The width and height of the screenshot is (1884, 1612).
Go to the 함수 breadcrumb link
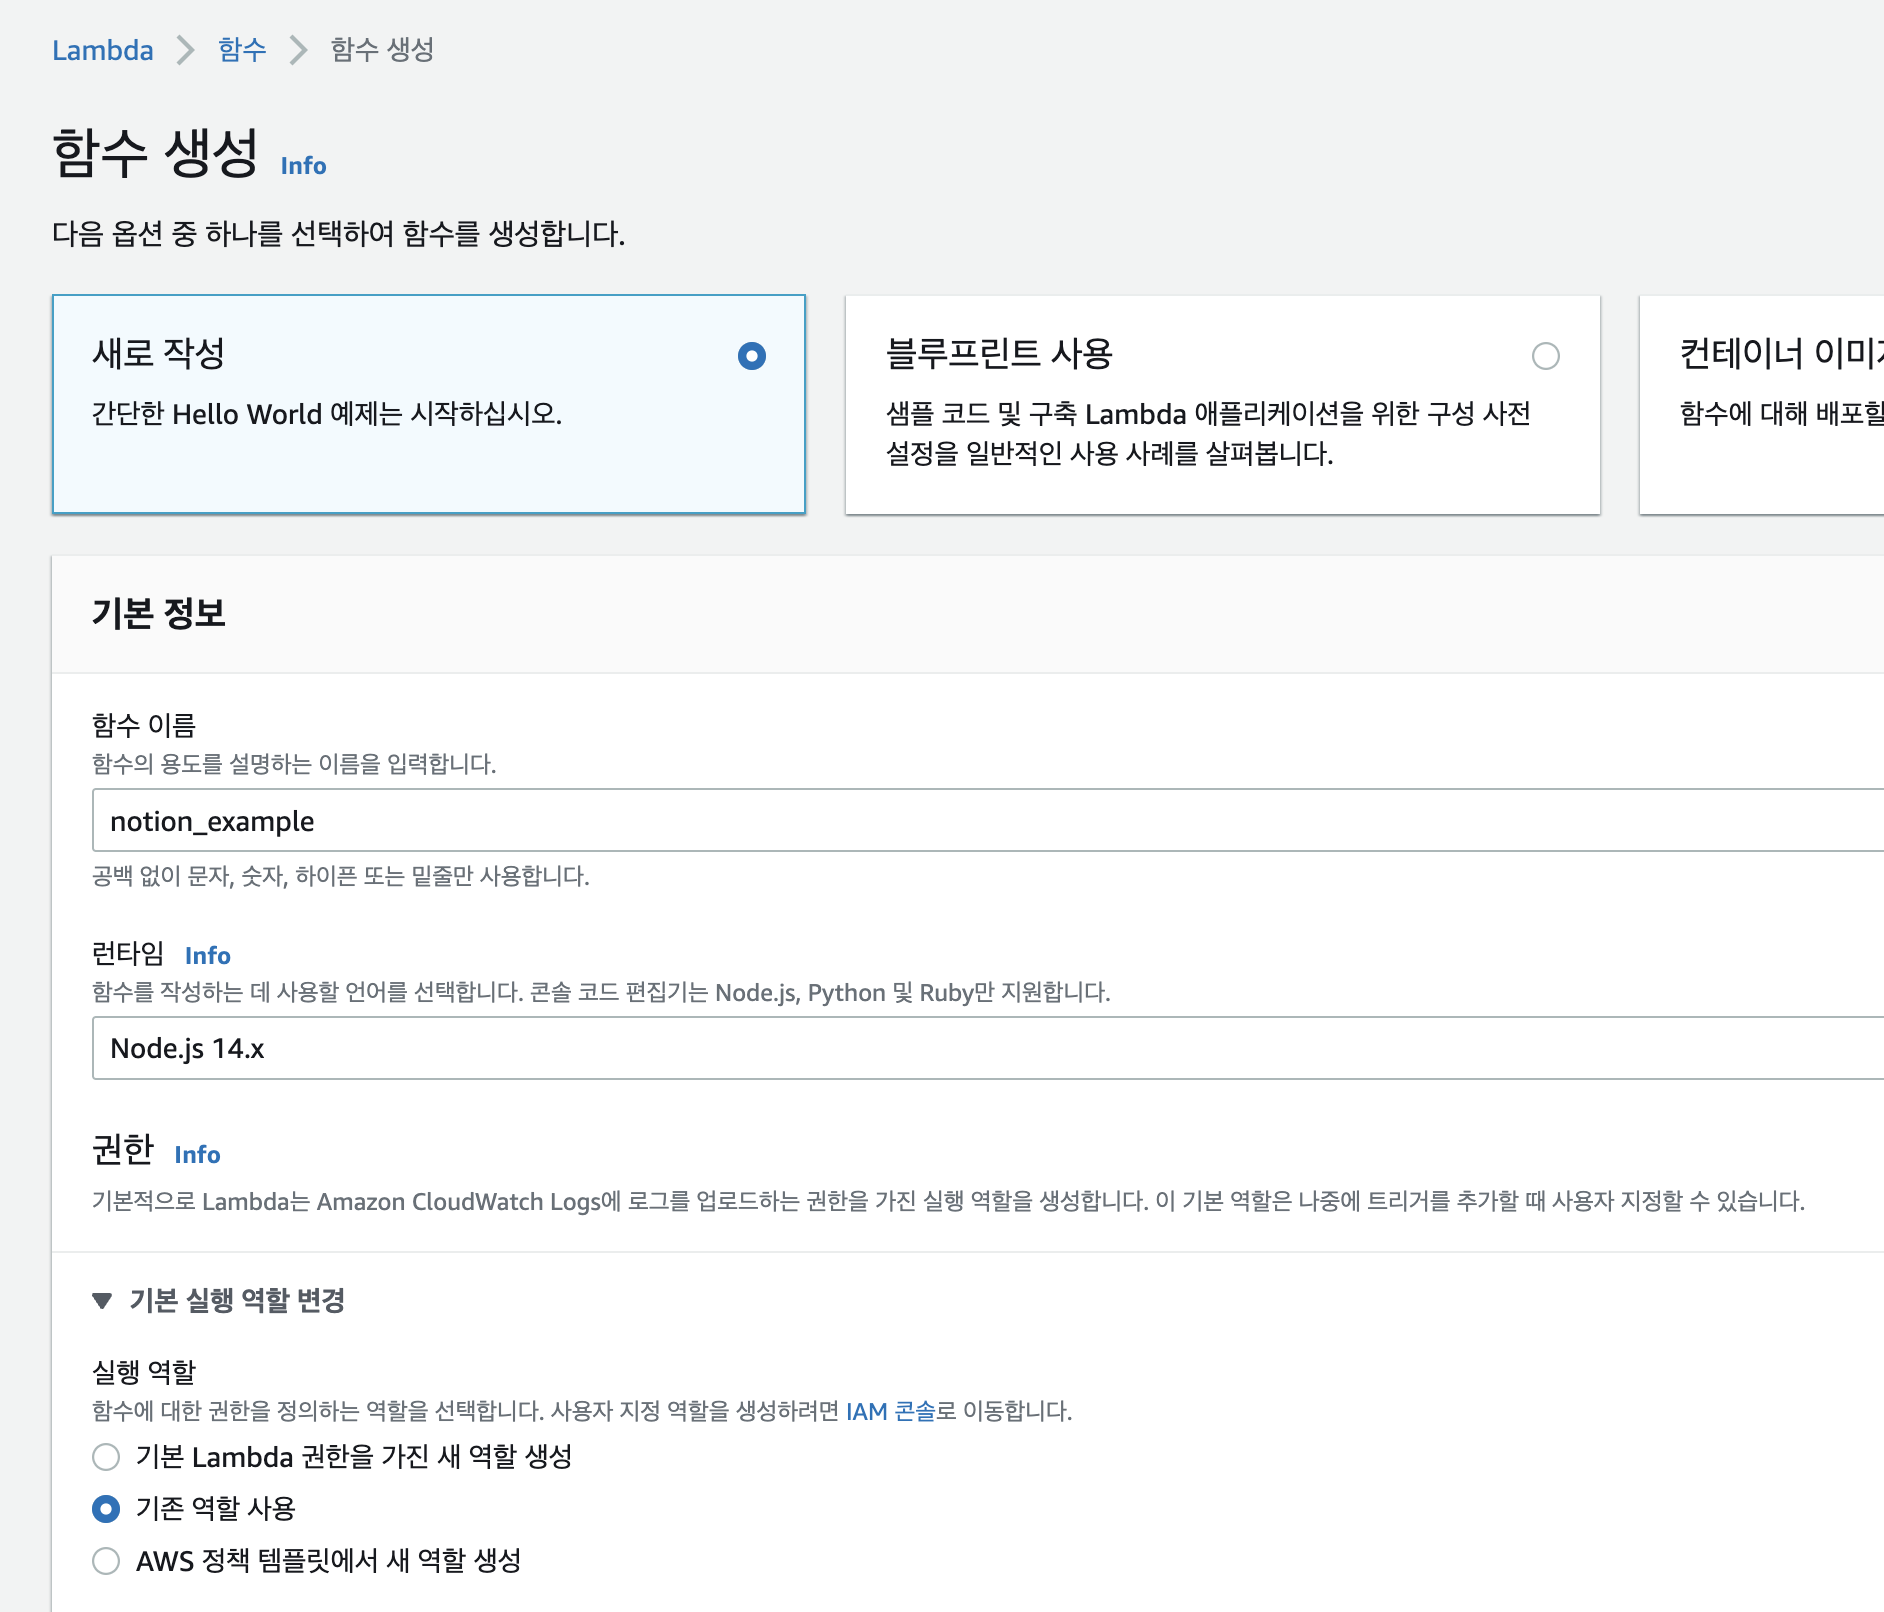pos(242,50)
